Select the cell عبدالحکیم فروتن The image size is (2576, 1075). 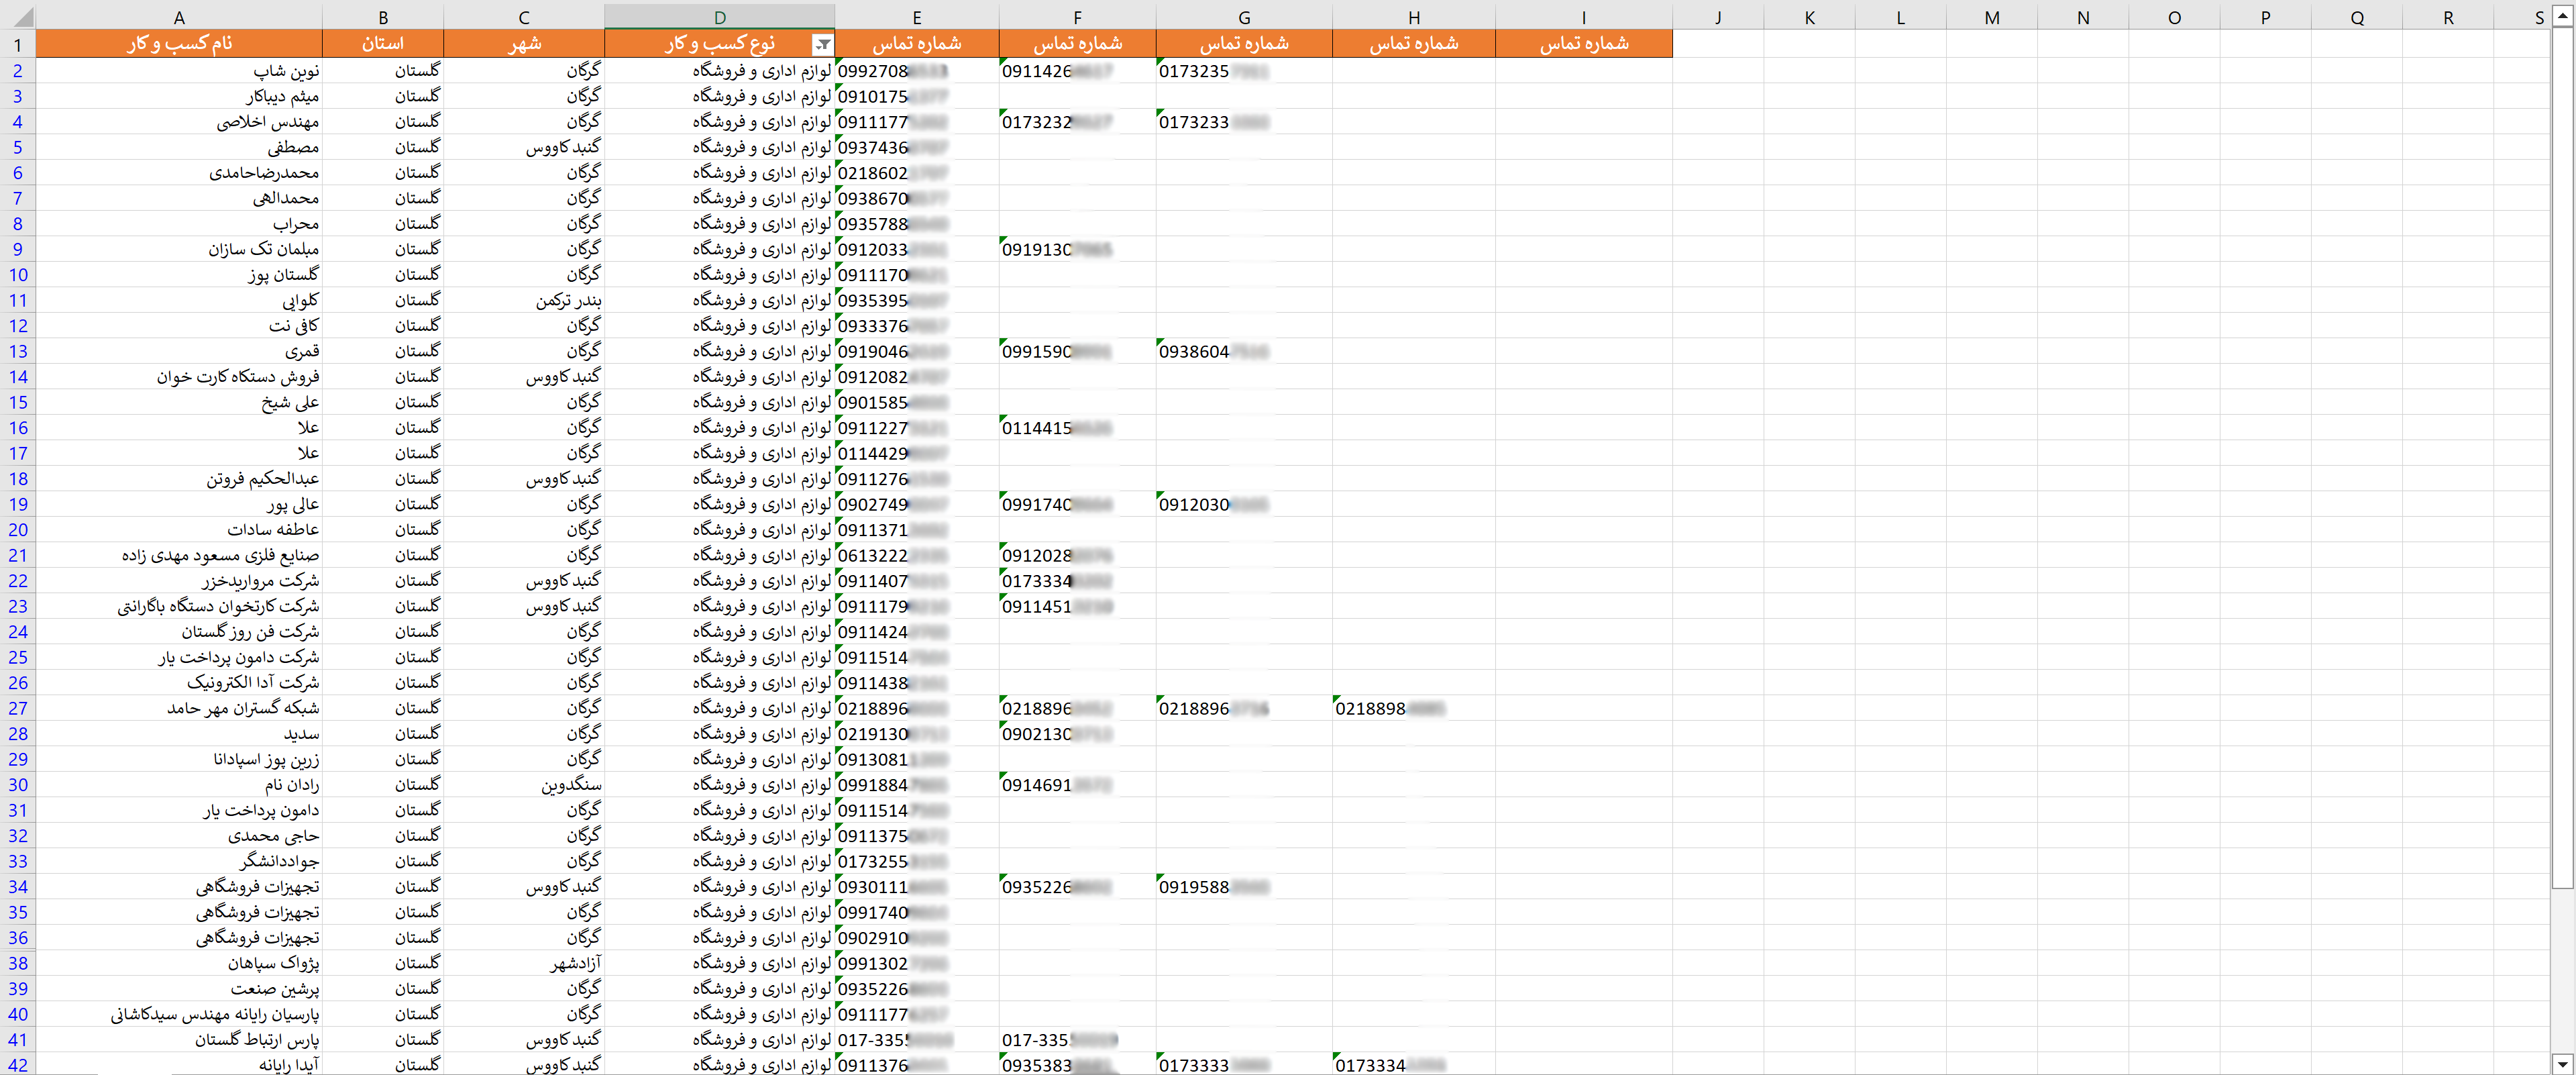point(179,479)
